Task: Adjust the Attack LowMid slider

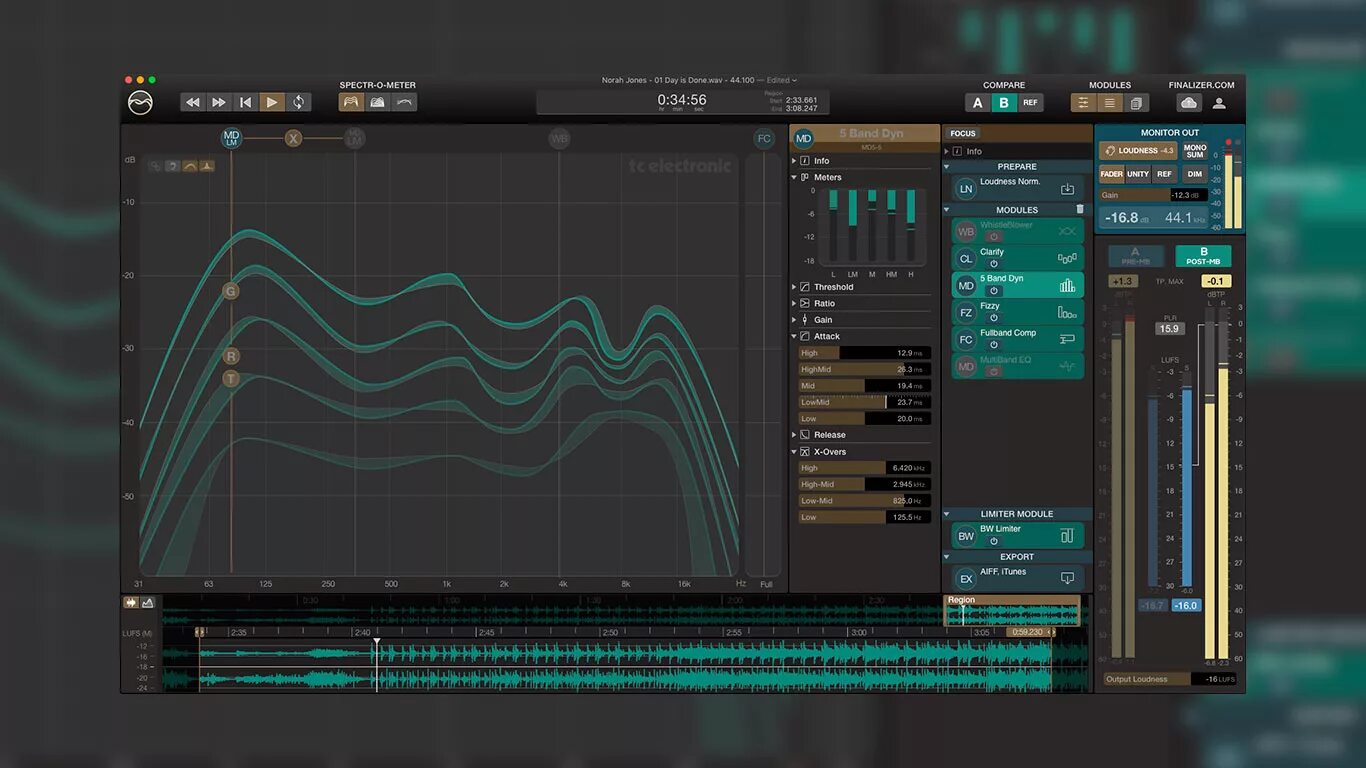Action: tap(865, 402)
